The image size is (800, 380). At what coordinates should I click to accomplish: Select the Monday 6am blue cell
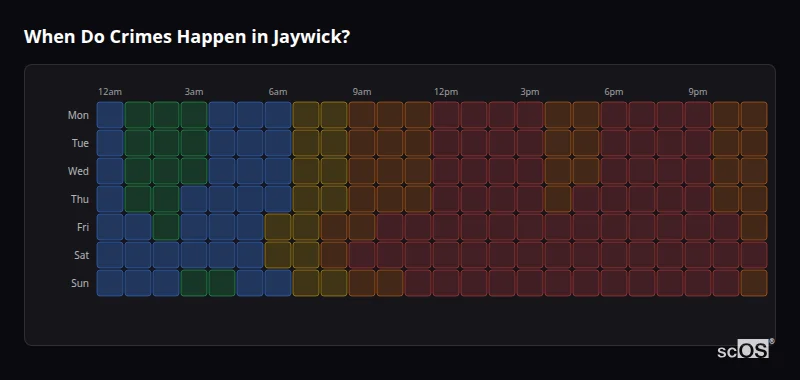(278, 115)
